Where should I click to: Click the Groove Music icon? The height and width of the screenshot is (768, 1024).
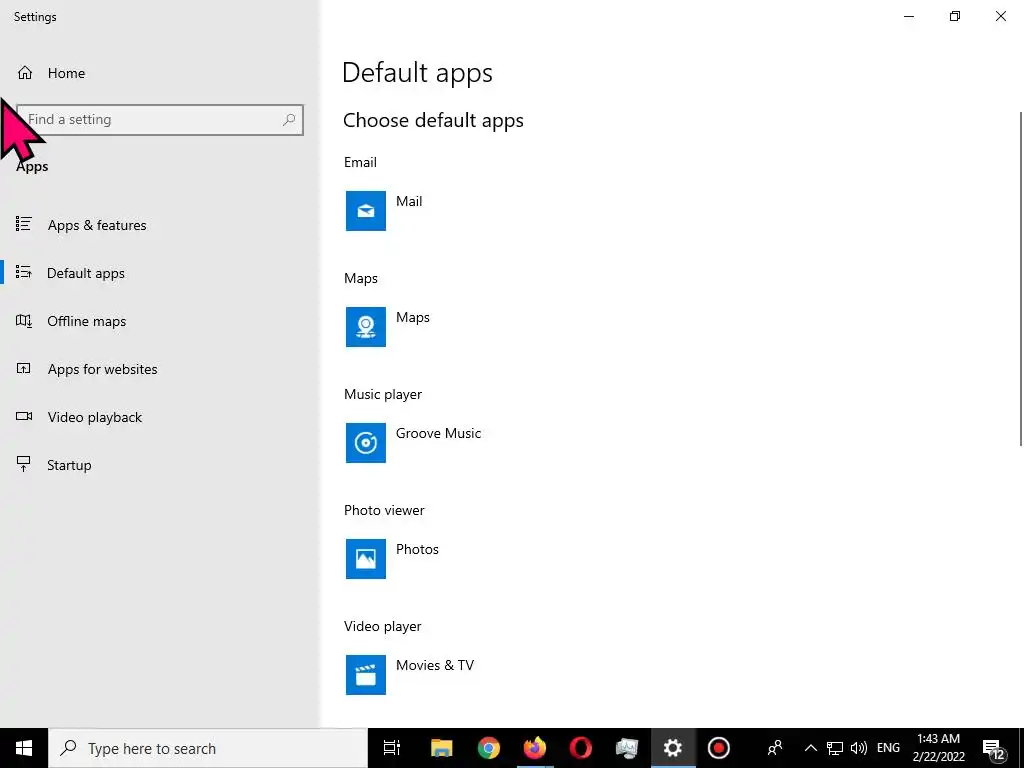[366, 443]
